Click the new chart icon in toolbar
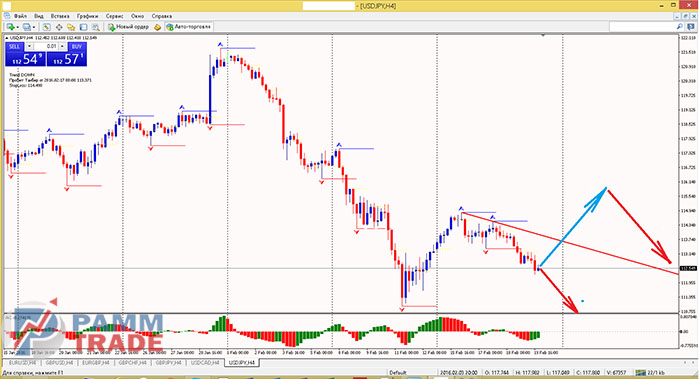The height and width of the screenshot is (379, 700). 10,27
